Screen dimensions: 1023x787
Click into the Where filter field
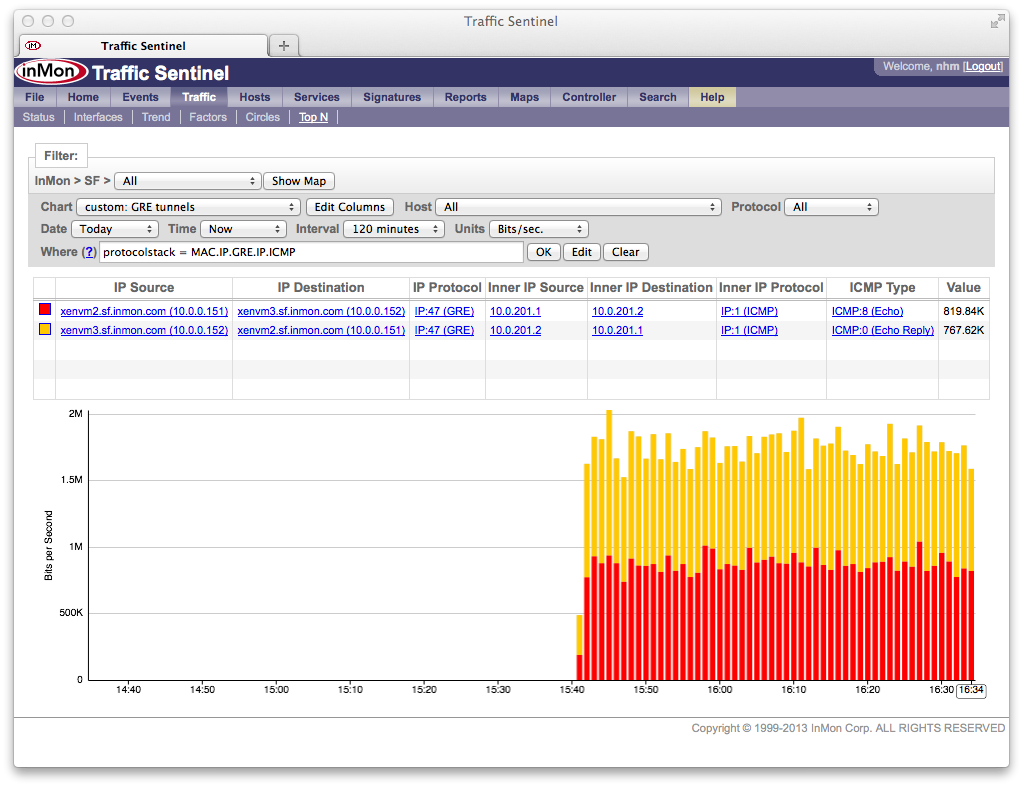(311, 252)
